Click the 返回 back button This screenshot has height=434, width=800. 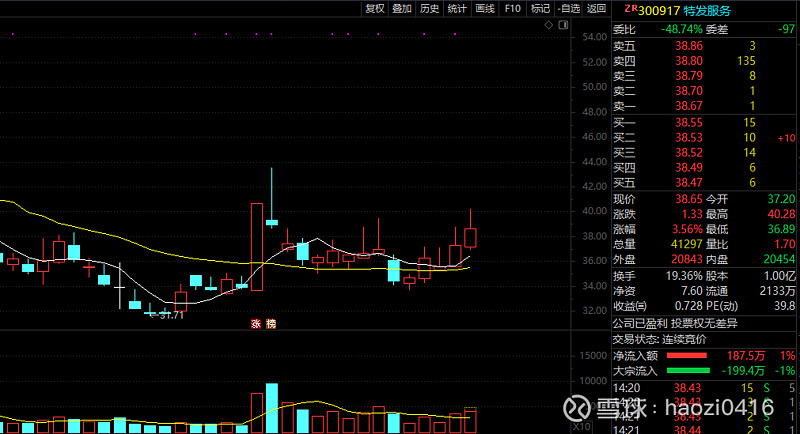point(596,9)
